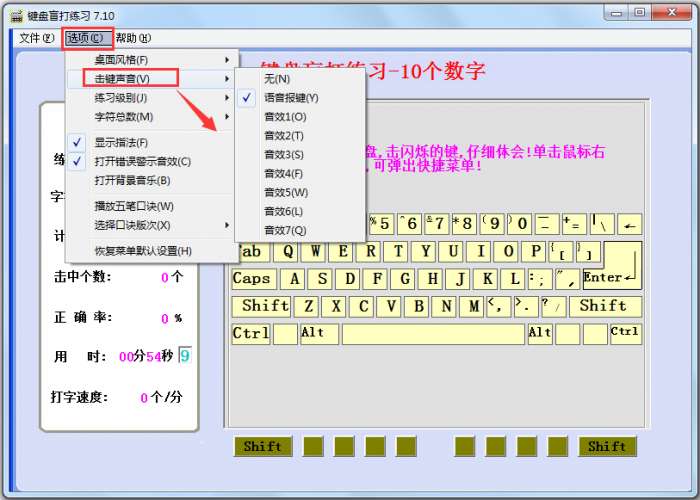This screenshot has width=700, height=500.
Task: Click the Caps key on keyboard
Action: tap(253, 279)
